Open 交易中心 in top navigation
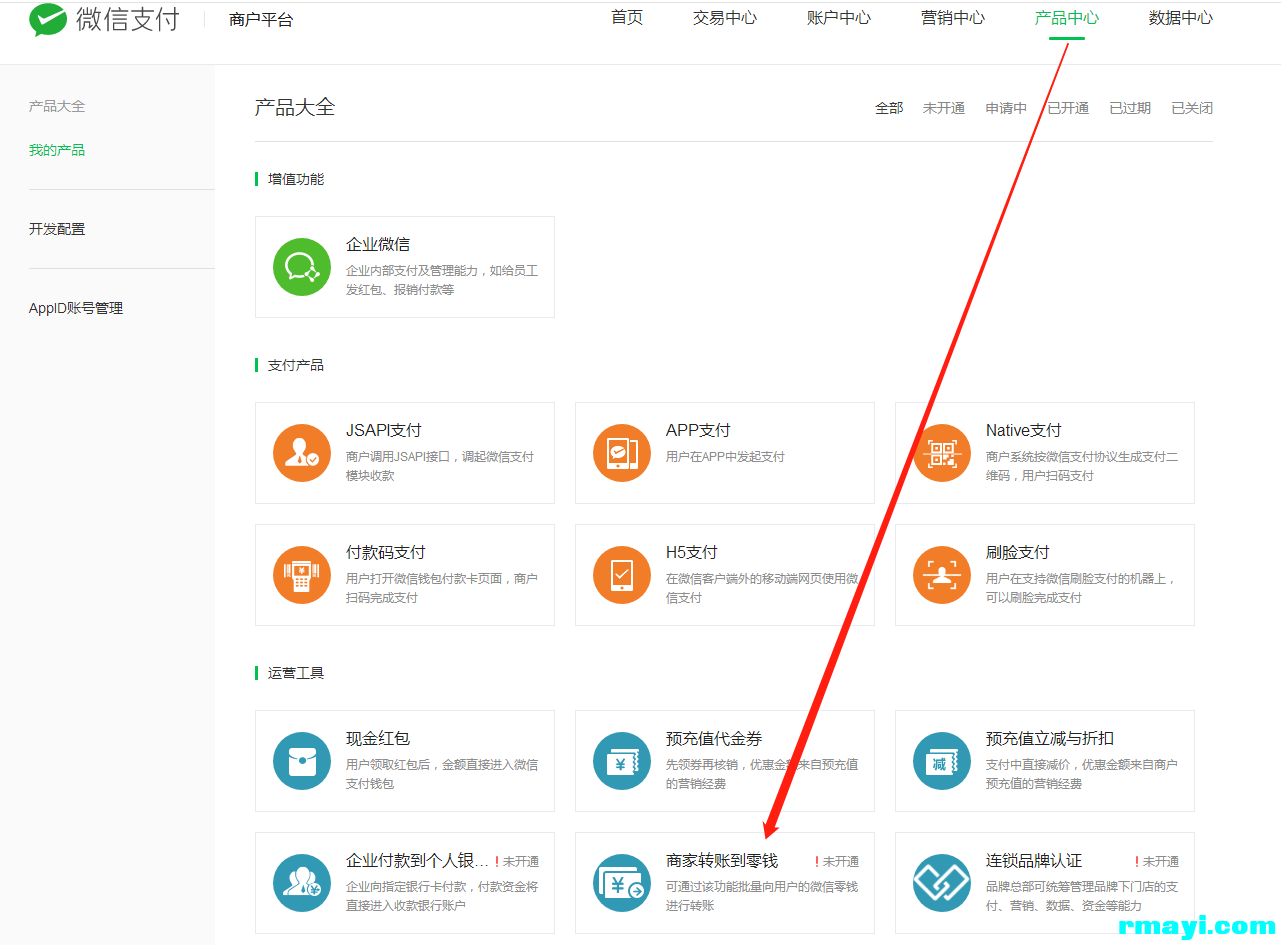This screenshot has width=1281, height=945. [x=725, y=18]
